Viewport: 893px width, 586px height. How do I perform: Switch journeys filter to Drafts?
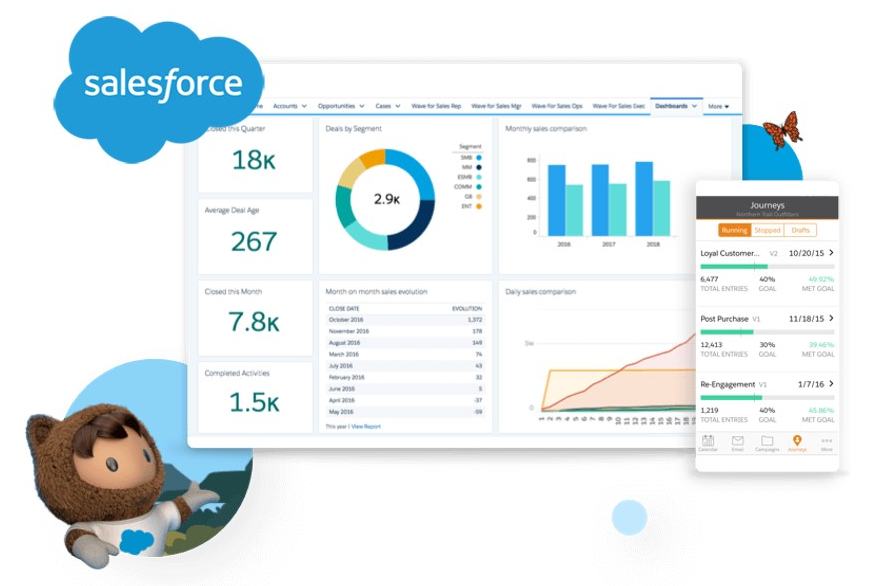click(x=800, y=230)
